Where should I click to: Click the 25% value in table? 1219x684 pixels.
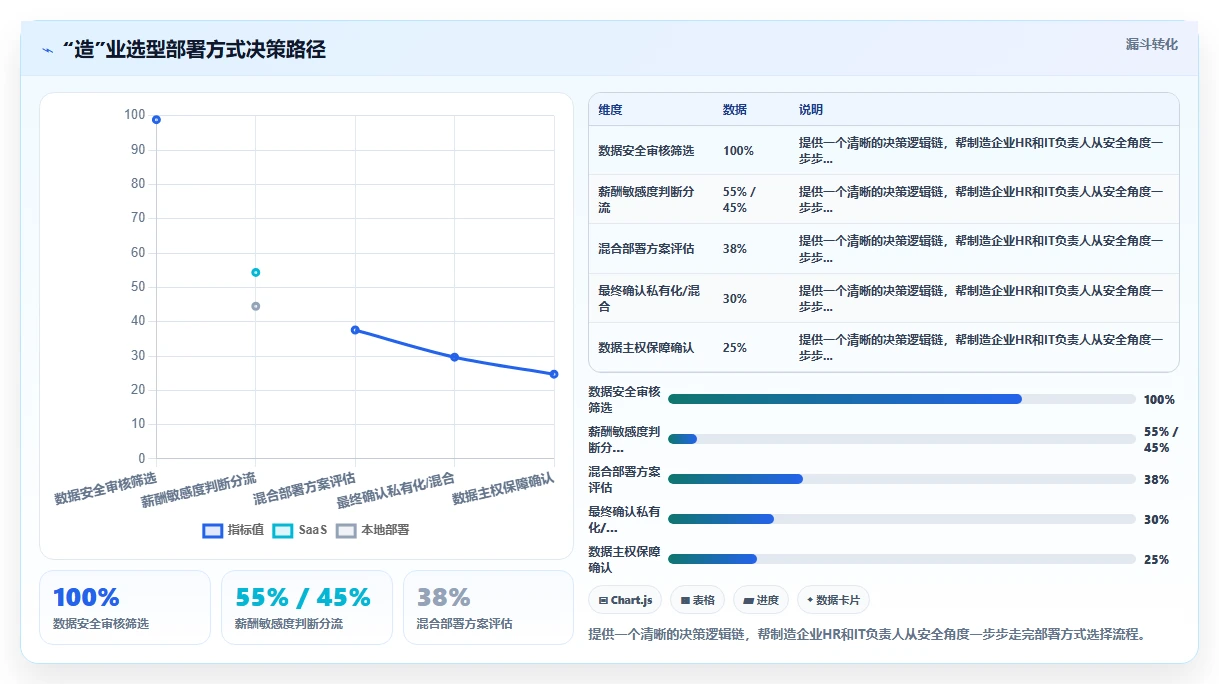(x=735, y=347)
